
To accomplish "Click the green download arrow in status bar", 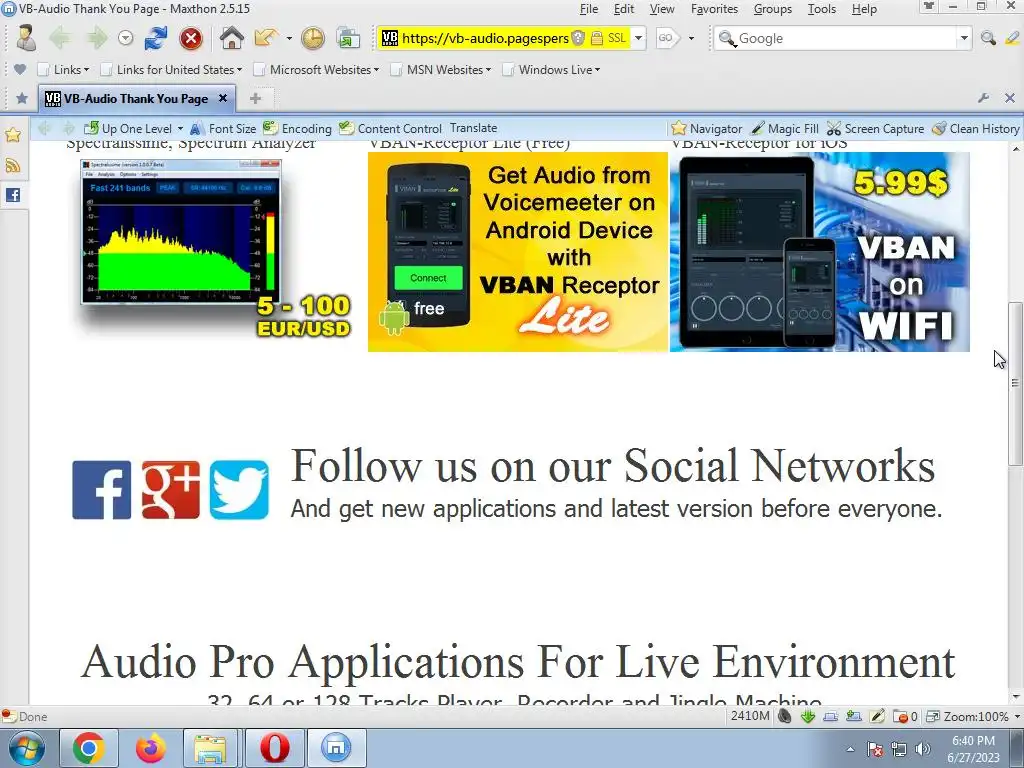I will coord(808,716).
